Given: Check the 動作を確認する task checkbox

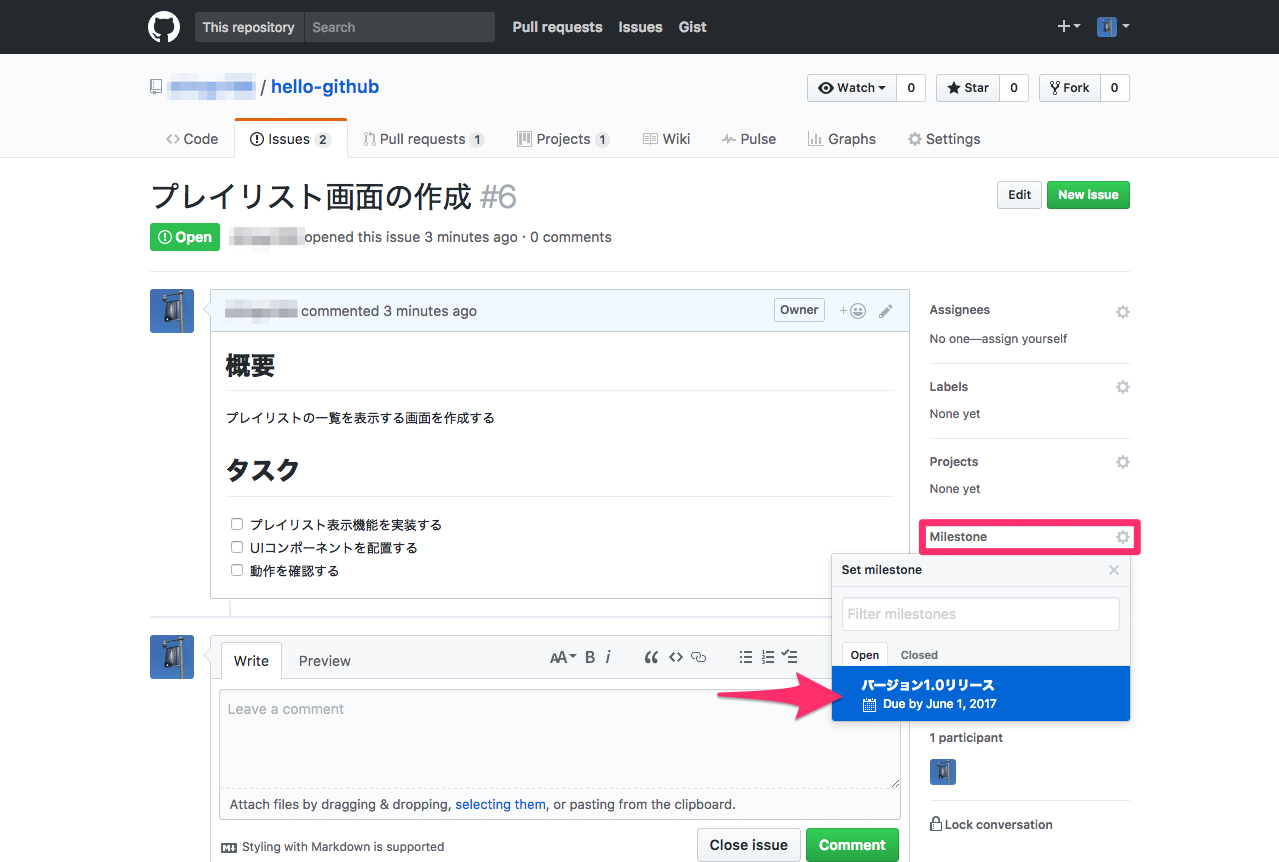Looking at the screenshot, I should click(x=237, y=570).
